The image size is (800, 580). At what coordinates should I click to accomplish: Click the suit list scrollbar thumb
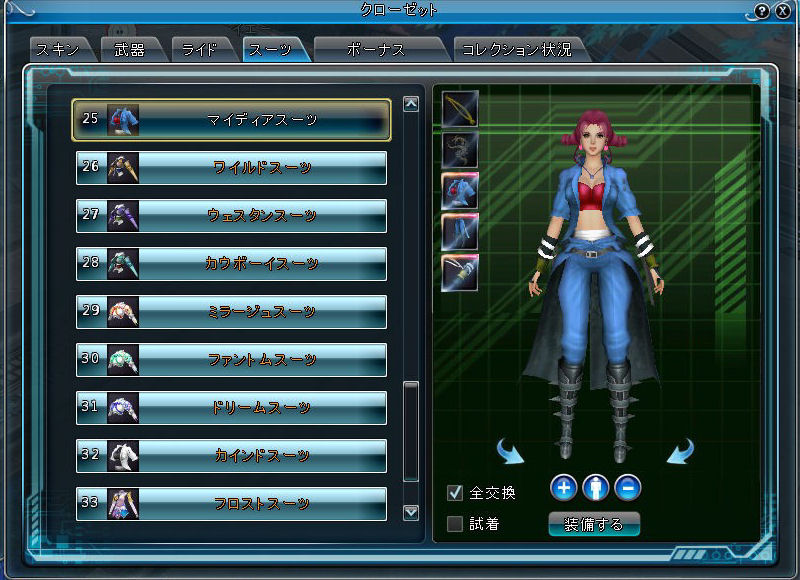pos(411,432)
